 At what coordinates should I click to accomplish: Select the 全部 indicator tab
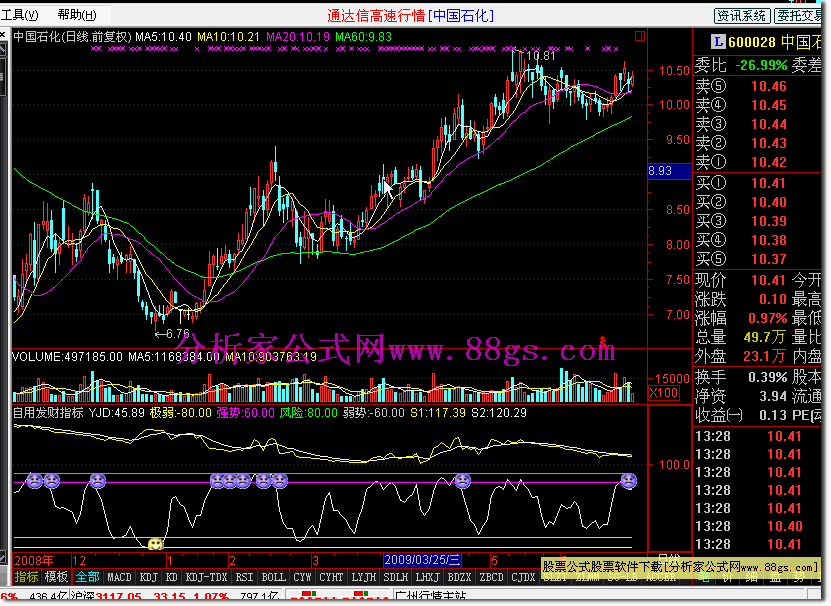click(87, 577)
